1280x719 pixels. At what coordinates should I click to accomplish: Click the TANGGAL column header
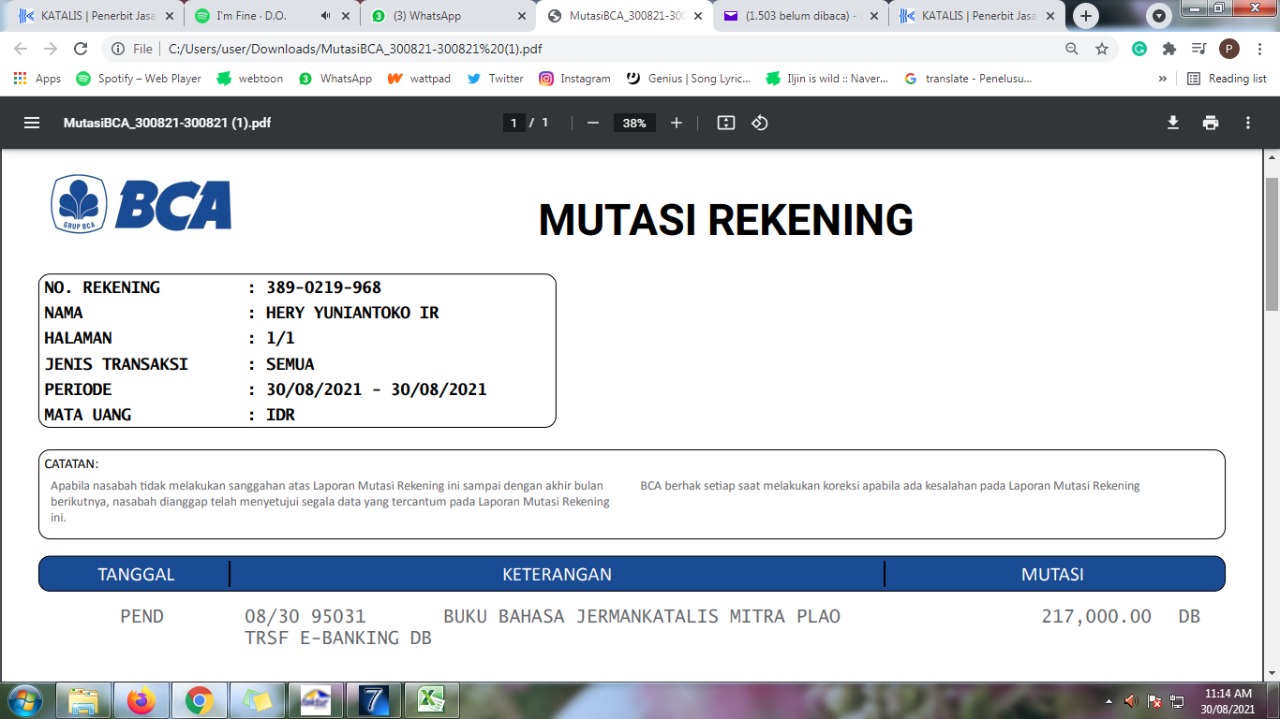[136, 574]
